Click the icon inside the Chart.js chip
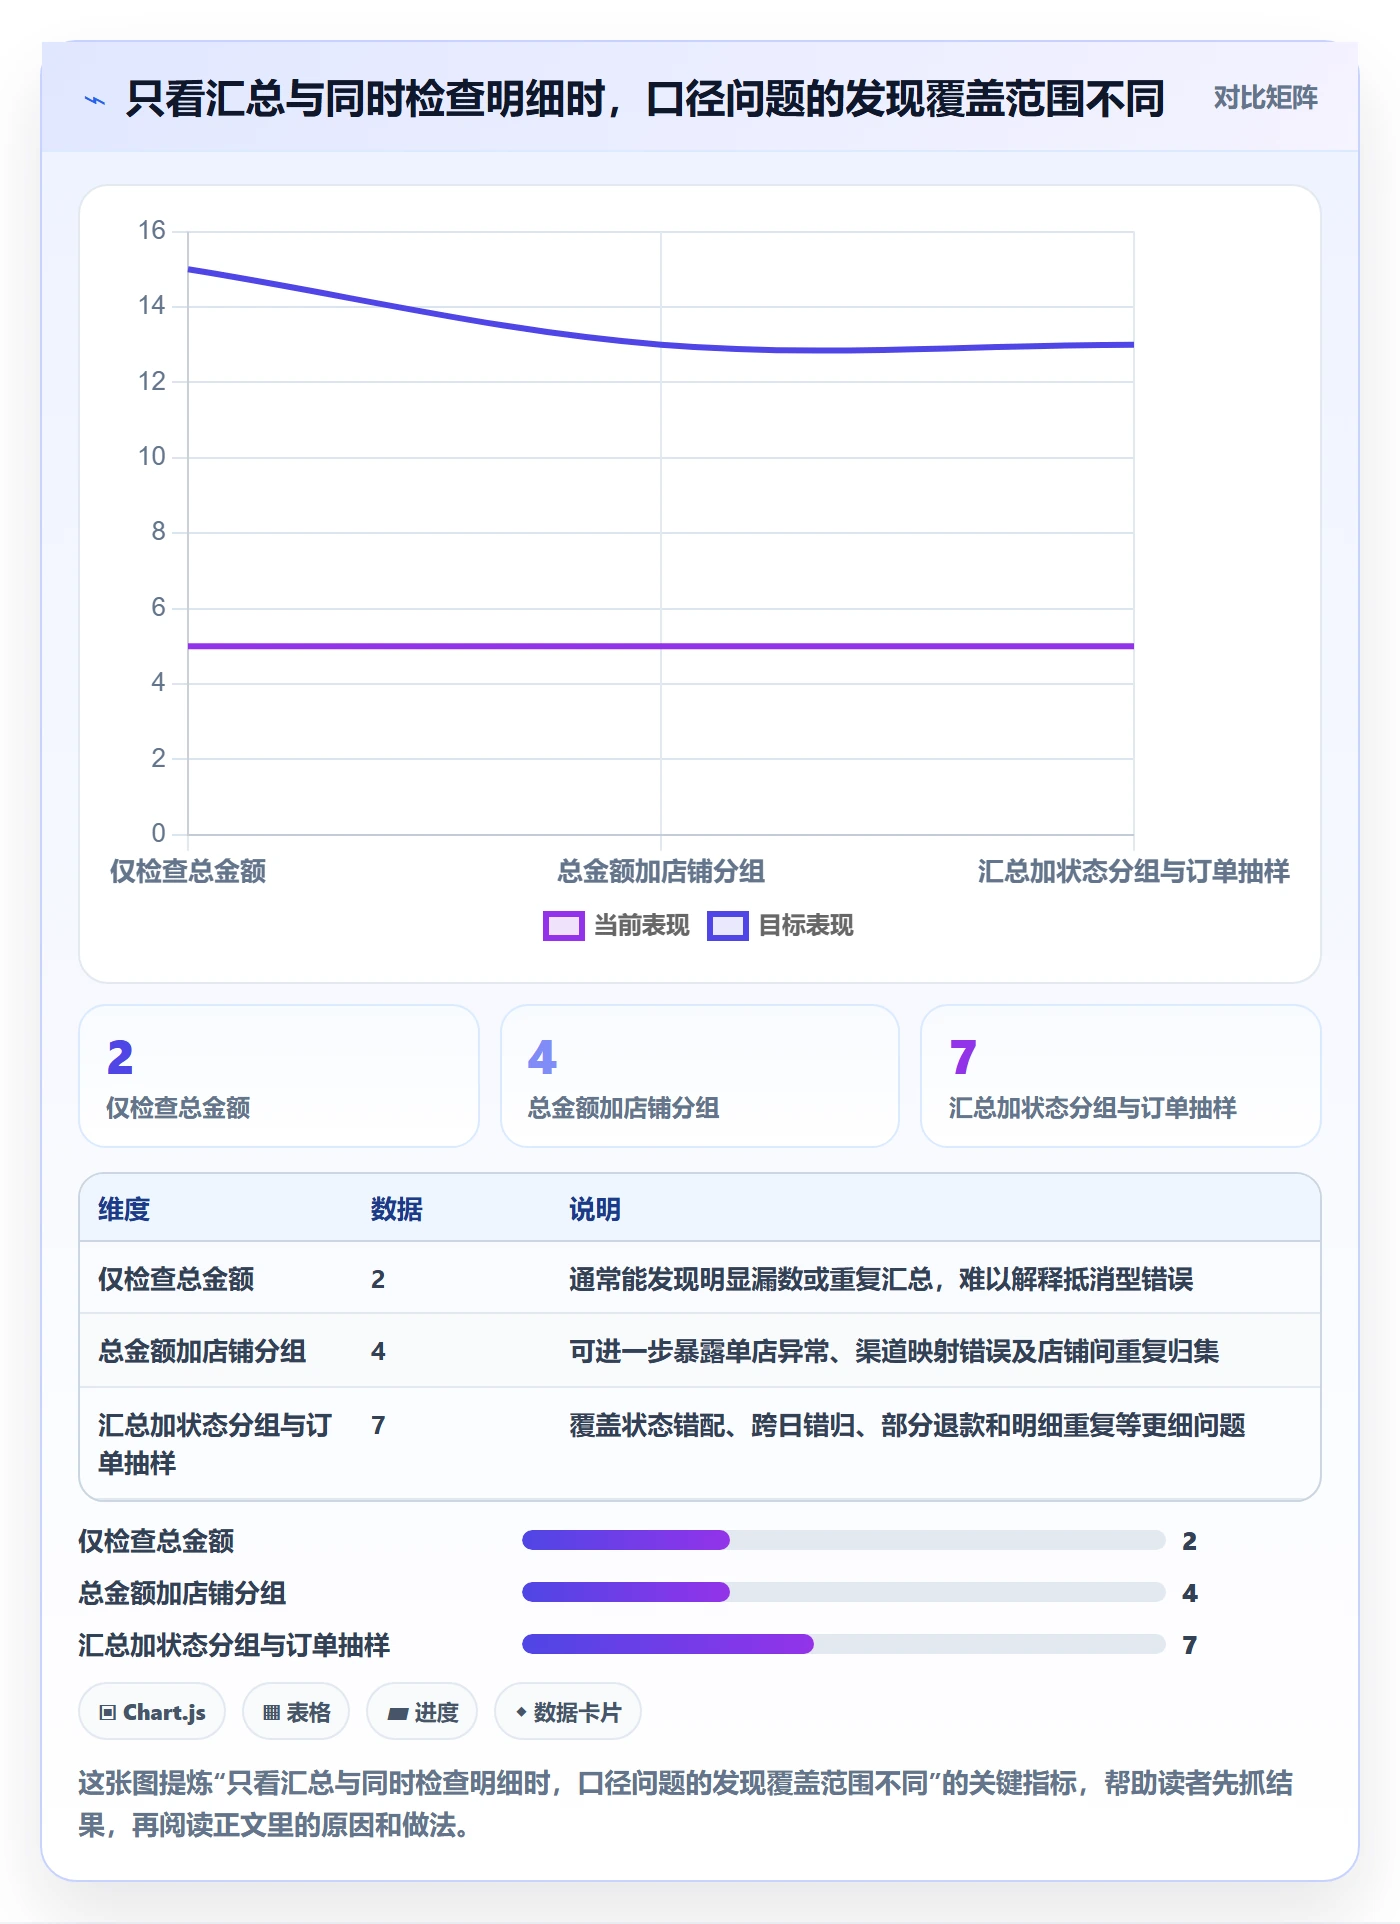The height and width of the screenshot is (1924, 1400). coord(108,1713)
